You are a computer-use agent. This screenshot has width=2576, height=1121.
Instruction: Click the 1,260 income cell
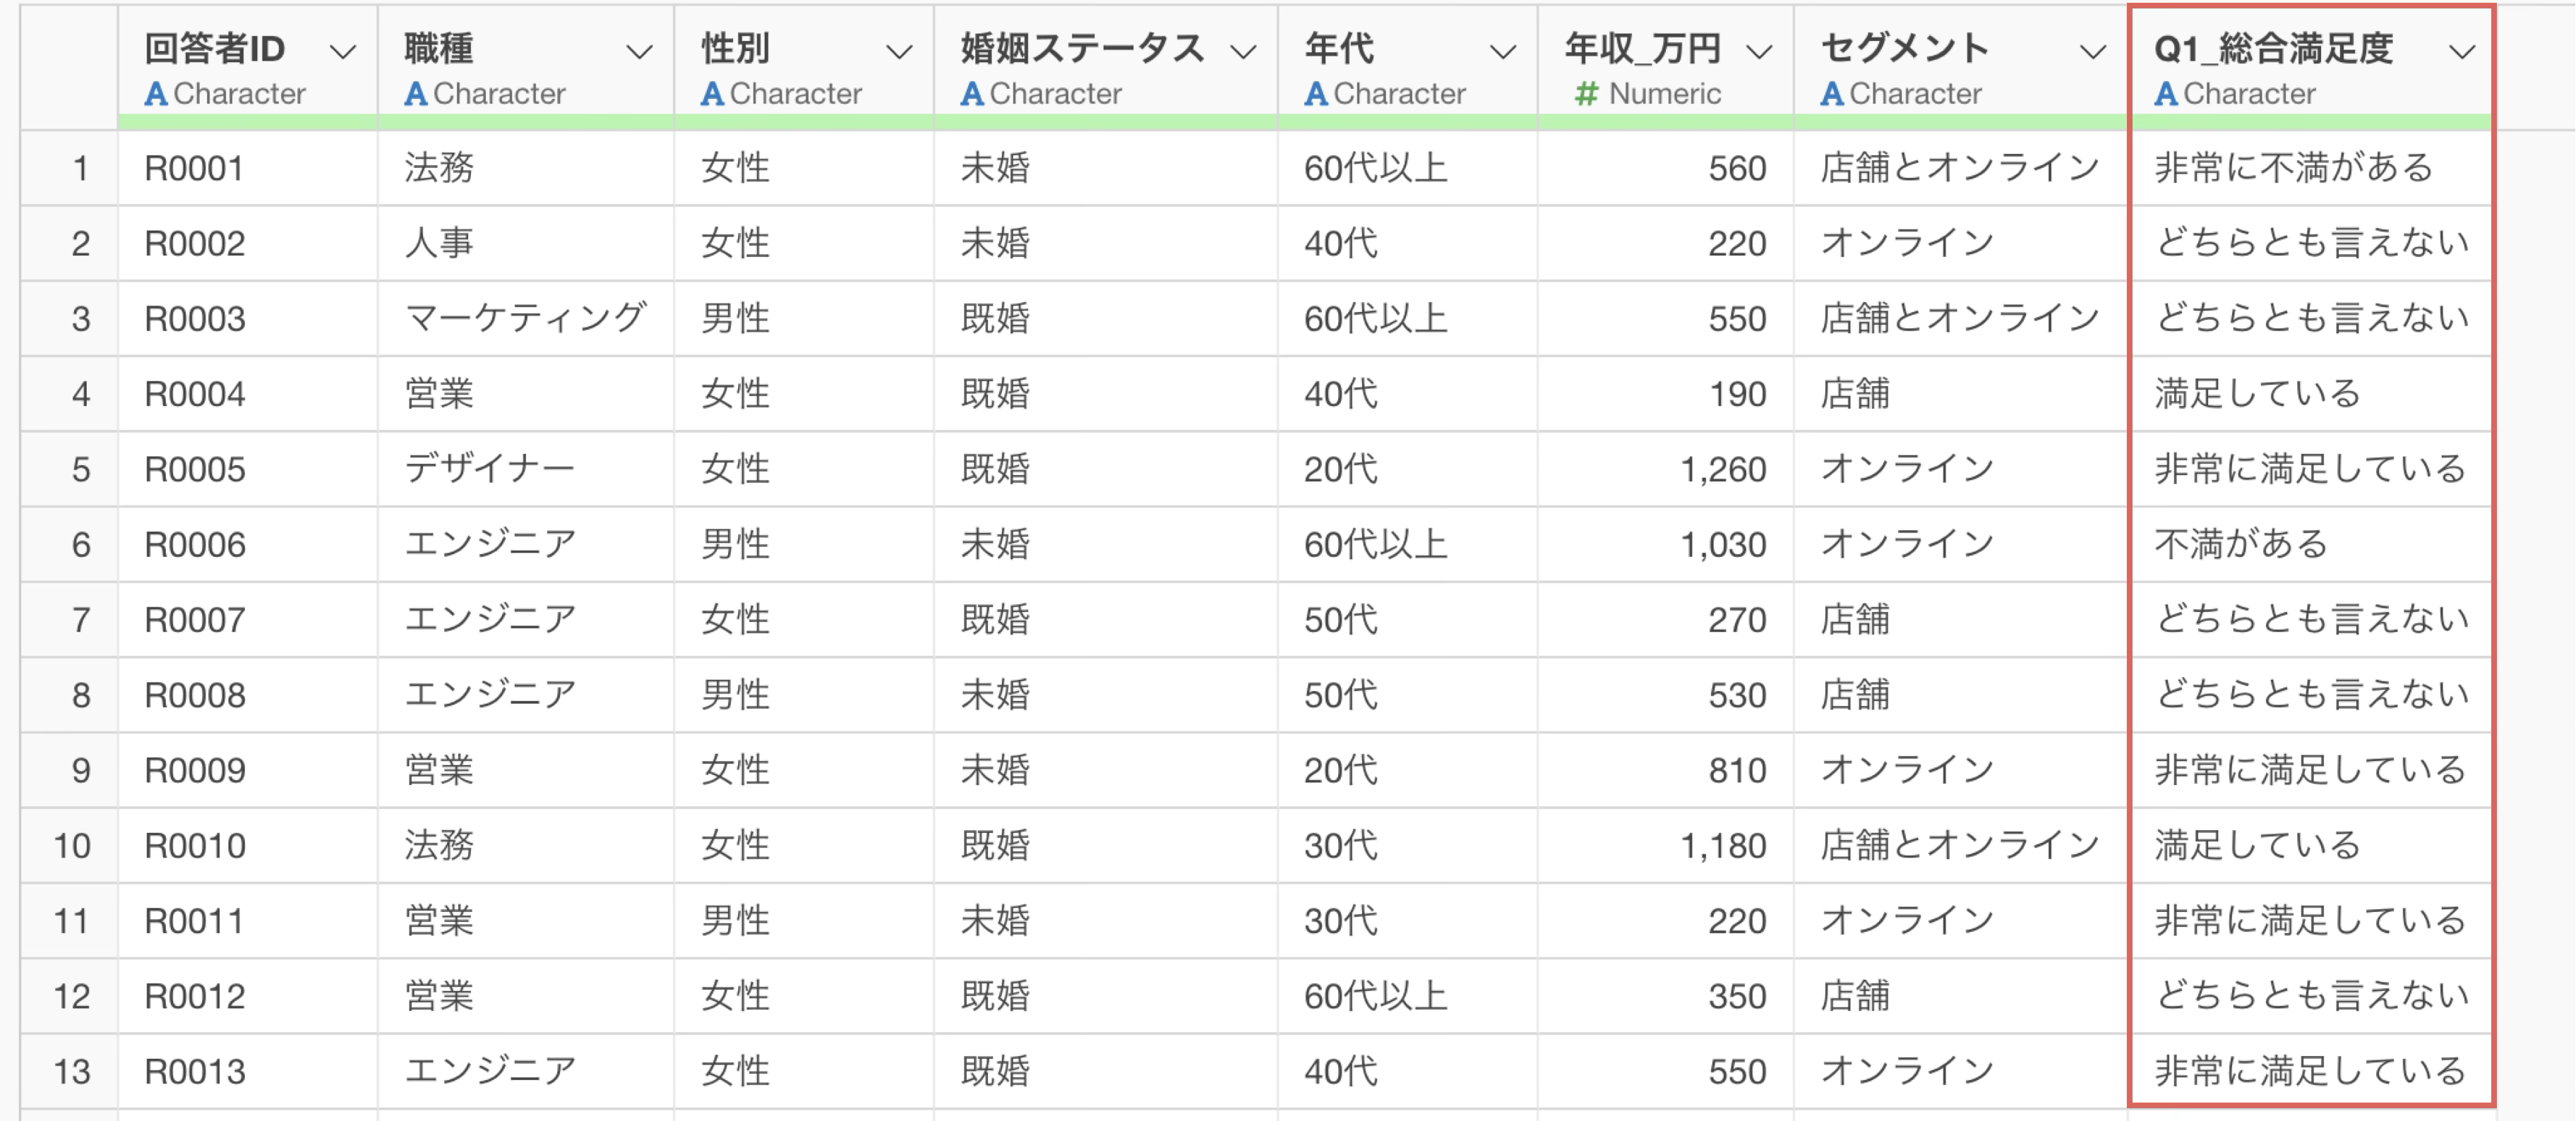[1665, 469]
